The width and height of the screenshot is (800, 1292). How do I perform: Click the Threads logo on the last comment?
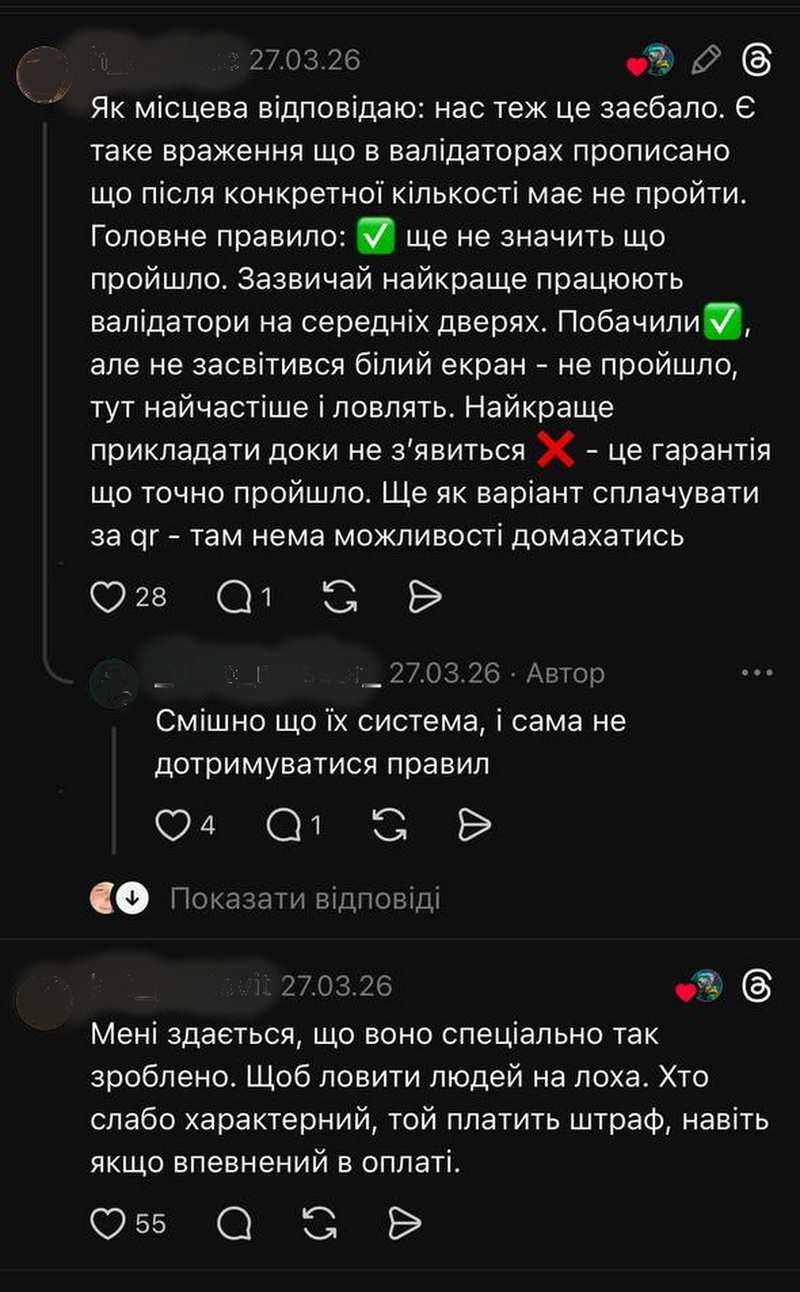757,987
